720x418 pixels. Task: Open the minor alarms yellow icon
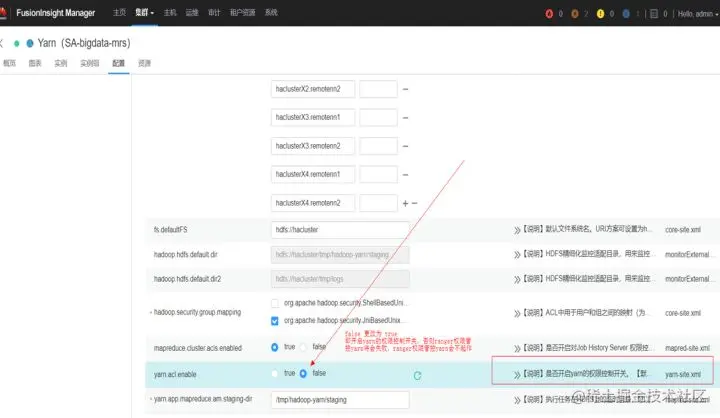click(600, 14)
